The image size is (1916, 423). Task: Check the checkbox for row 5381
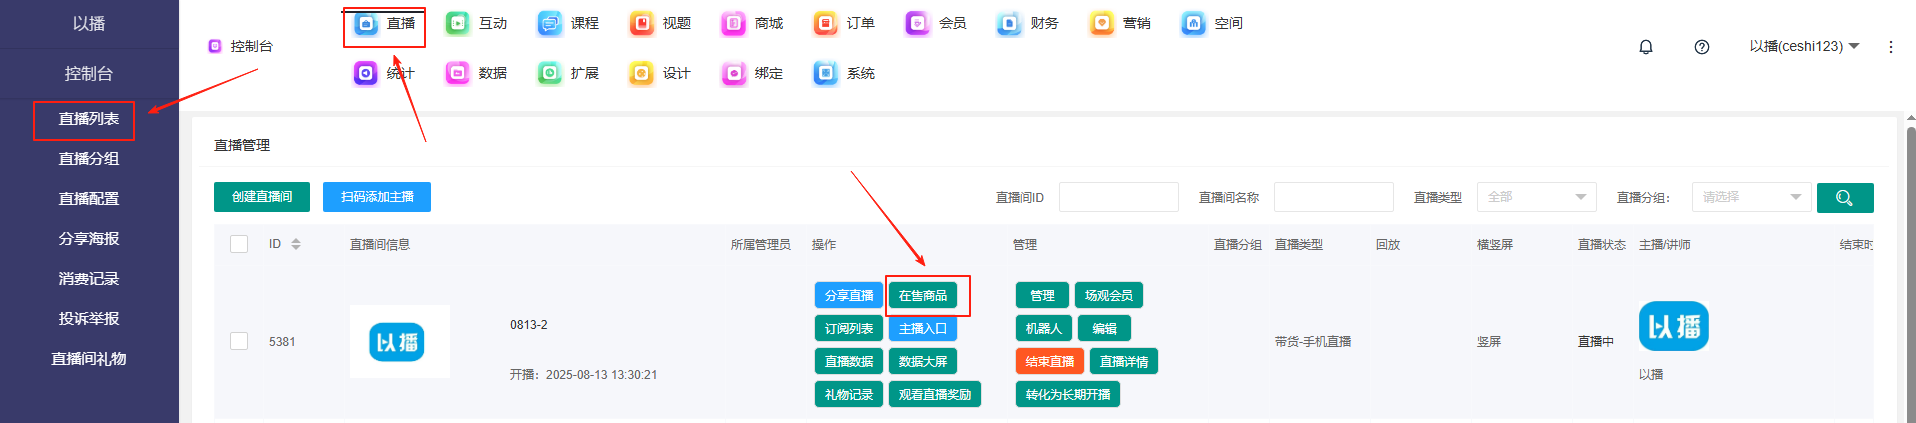pos(239,341)
